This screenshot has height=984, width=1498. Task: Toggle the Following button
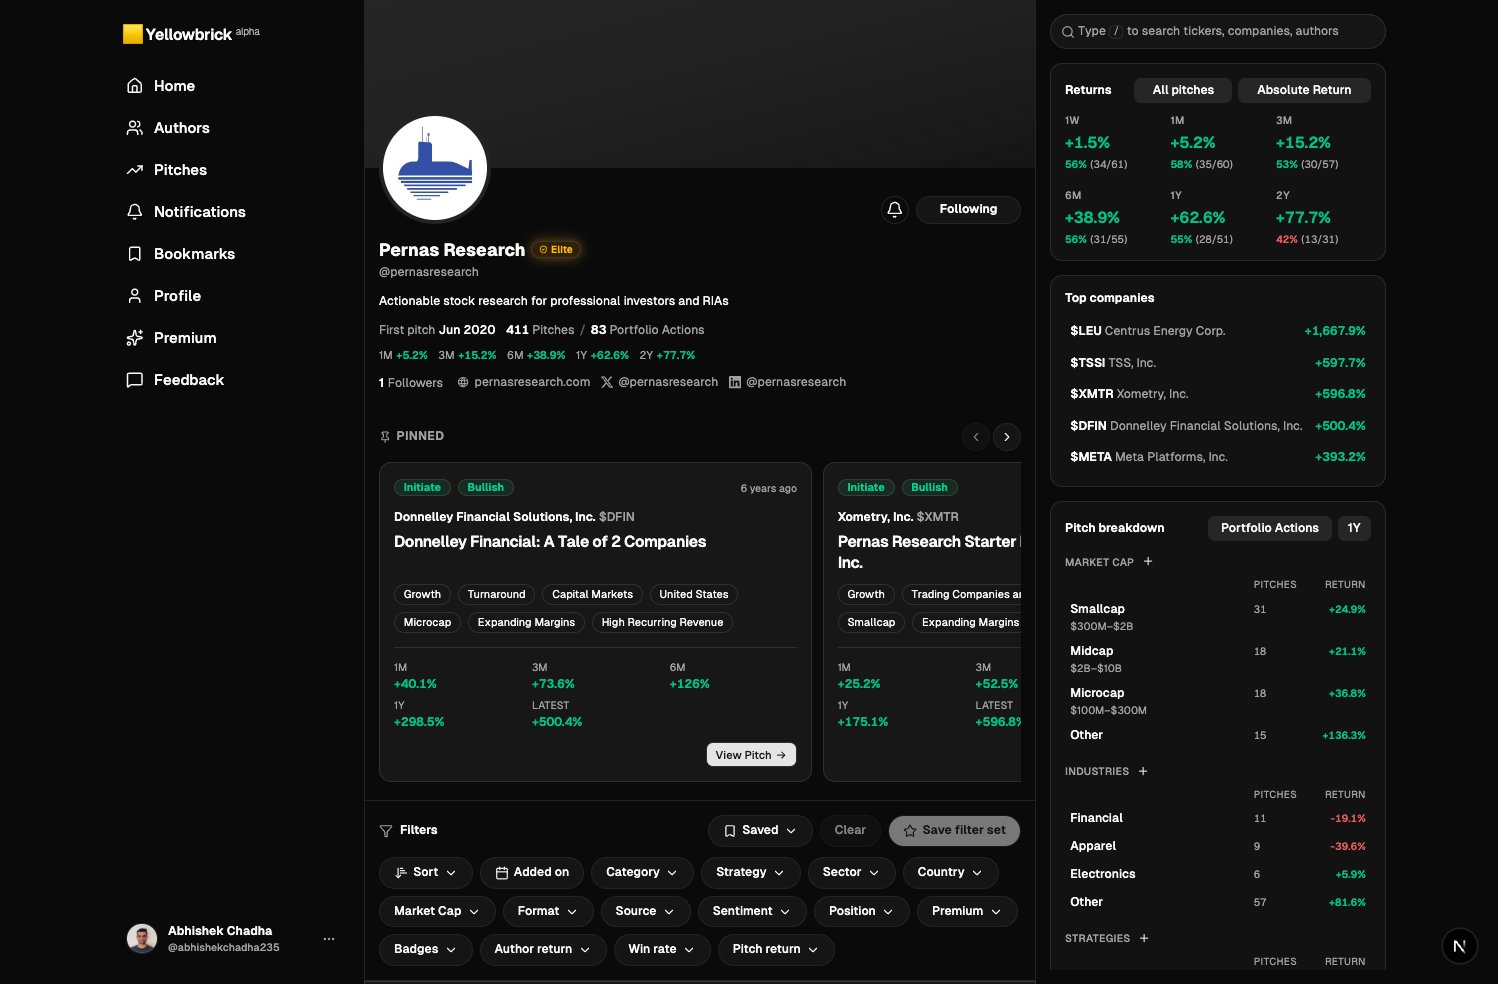click(968, 209)
